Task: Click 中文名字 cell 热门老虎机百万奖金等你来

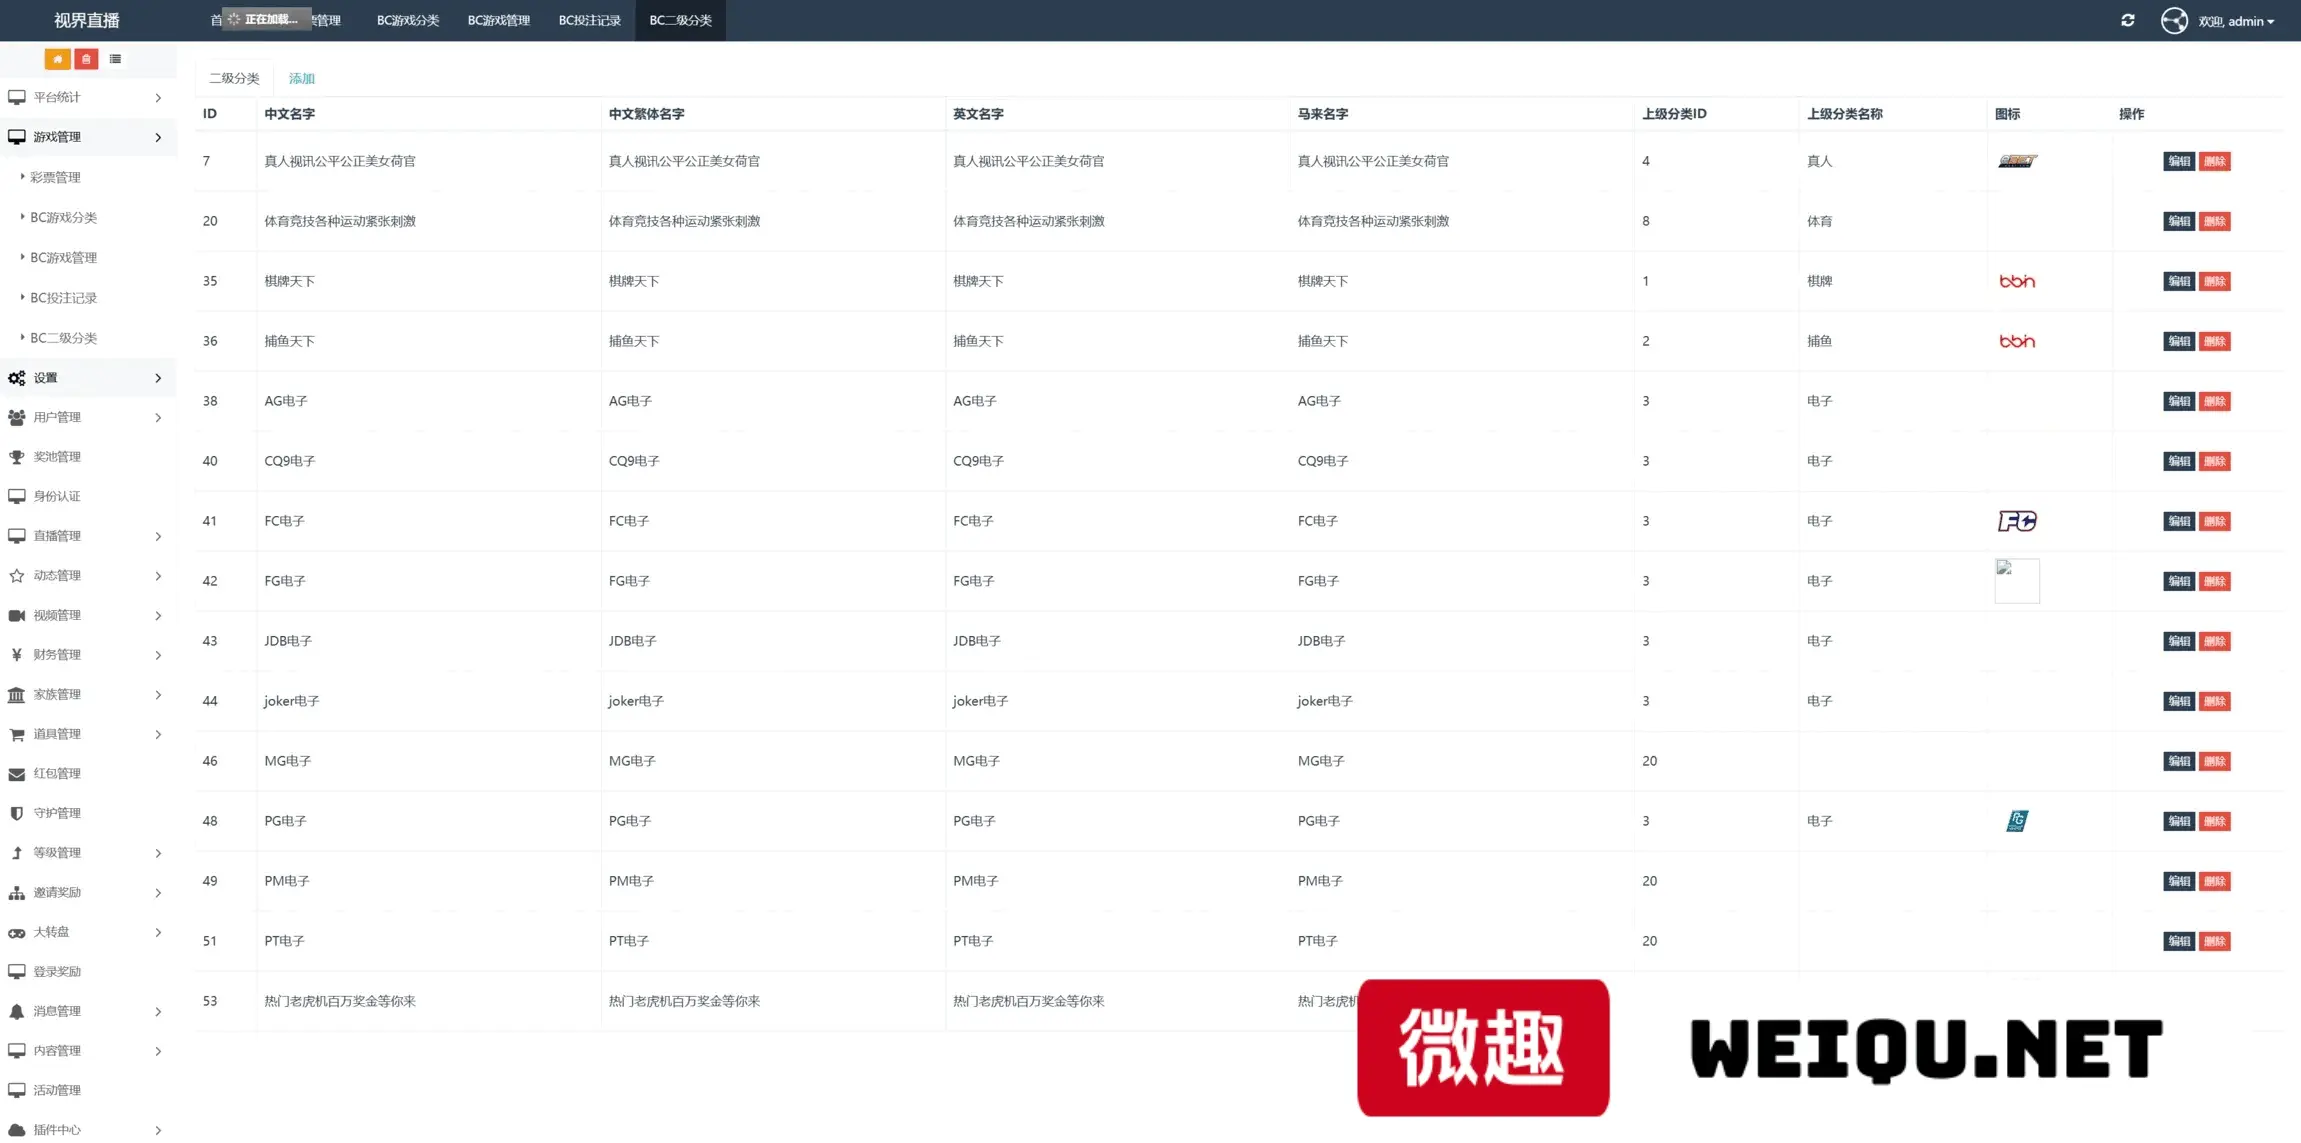Action: tap(340, 1001)
